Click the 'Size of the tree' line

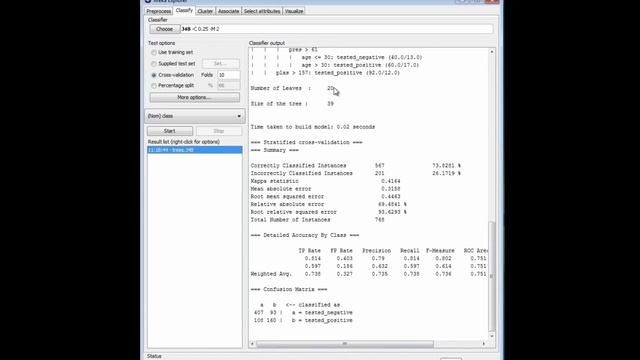[292, 104]
